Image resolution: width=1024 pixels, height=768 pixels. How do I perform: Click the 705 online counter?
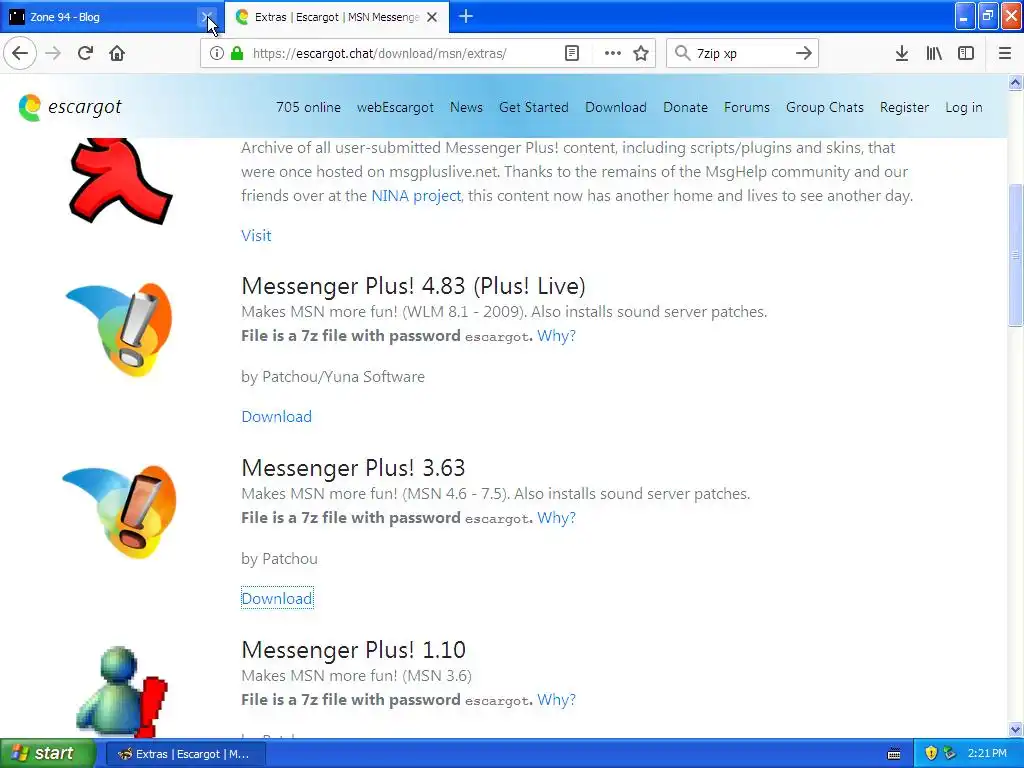(308, 107)
